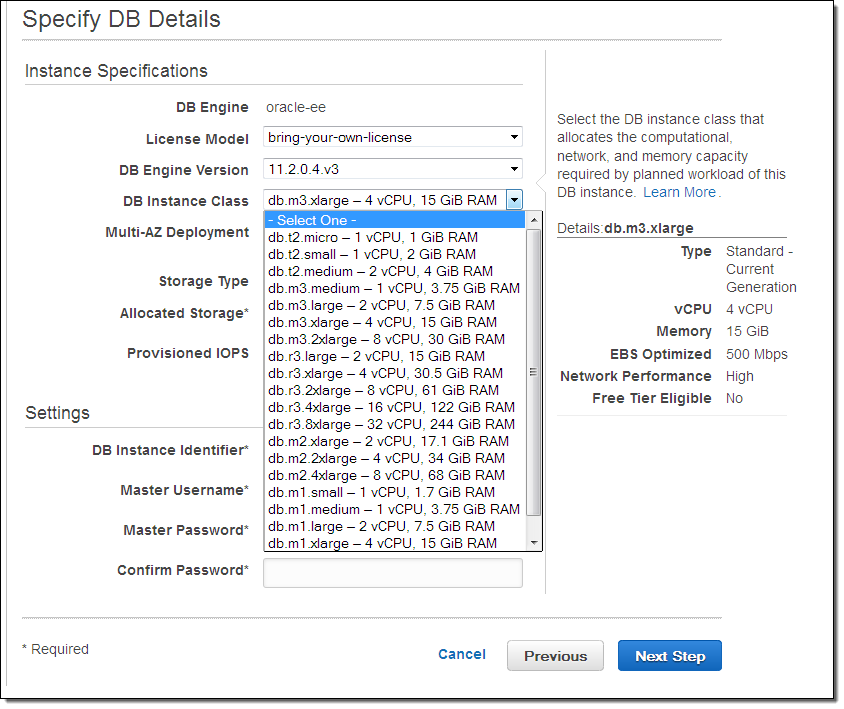Select db.m3.medium instance class
The image size is (844, 709).
393,288
